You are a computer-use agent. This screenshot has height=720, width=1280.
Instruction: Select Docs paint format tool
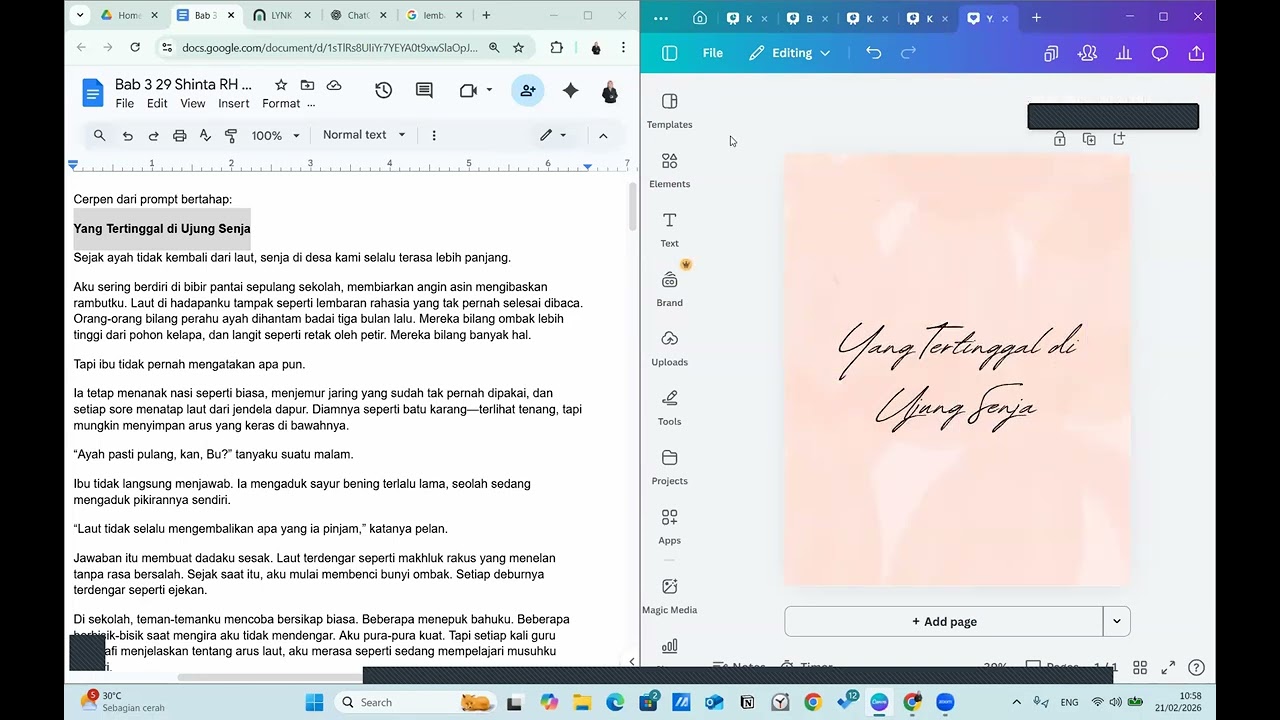(231, 135)
